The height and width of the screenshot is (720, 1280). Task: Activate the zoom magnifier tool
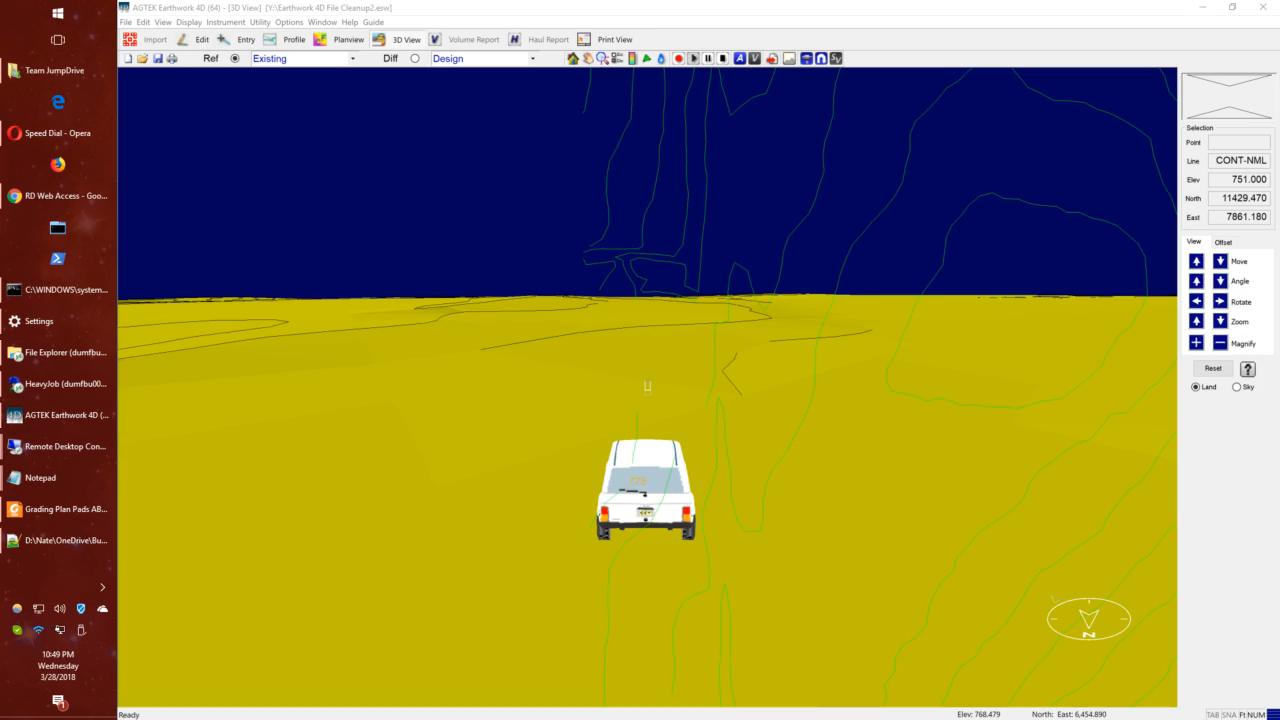point(603,58)
